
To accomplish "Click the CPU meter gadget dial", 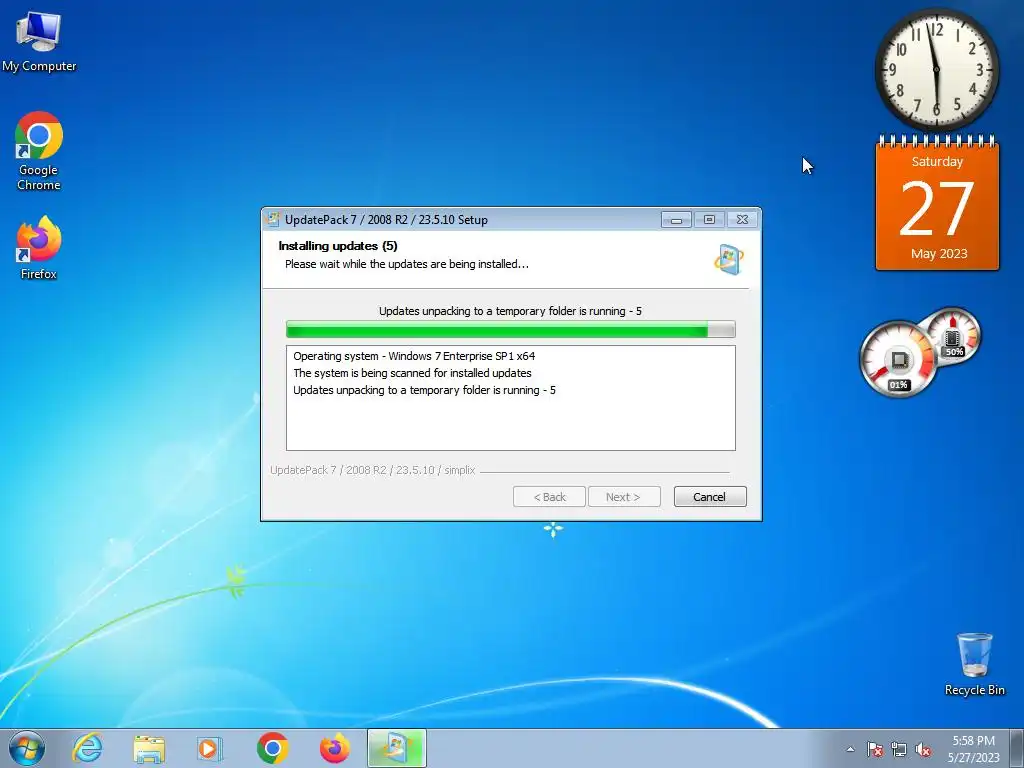I will 899,359.
